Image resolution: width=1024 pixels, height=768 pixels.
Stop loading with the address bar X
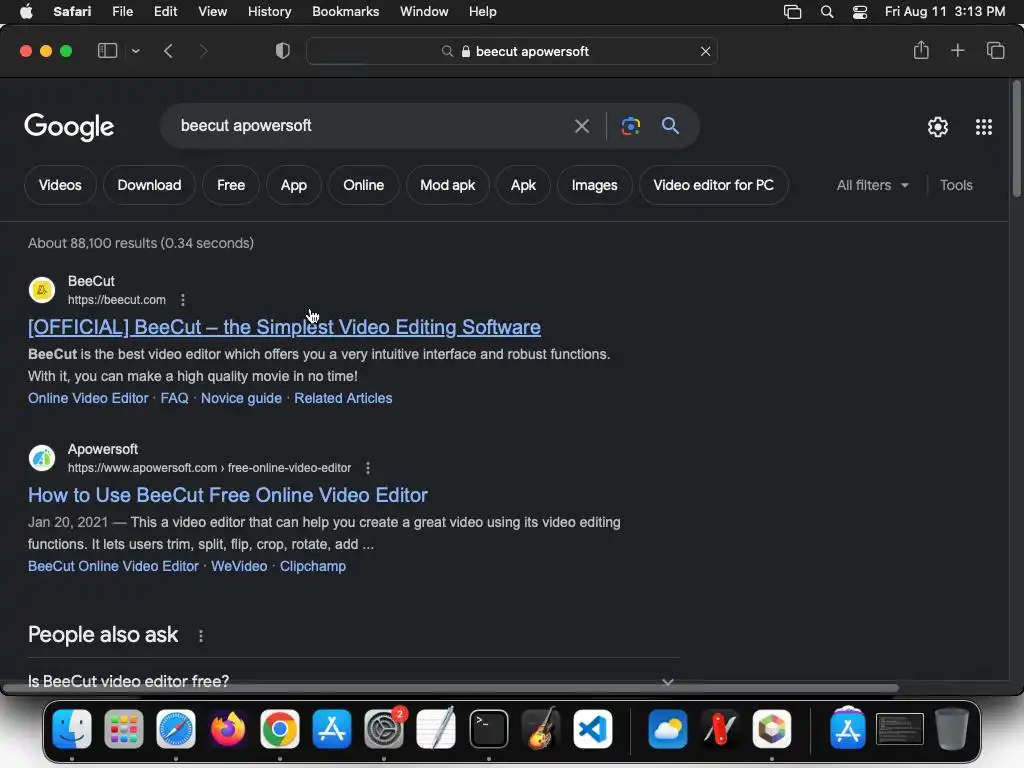tap(705, 51)
